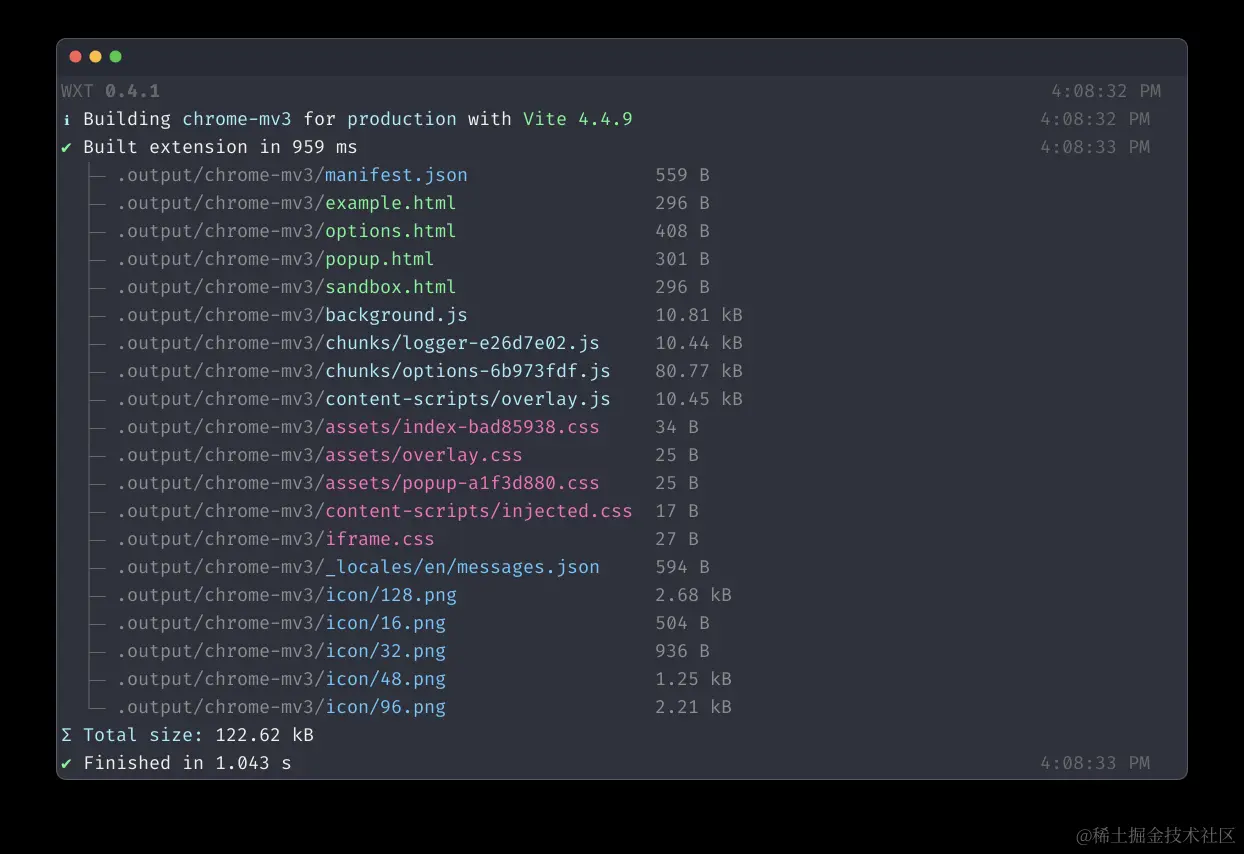Select the icon/96.png file name

(x=385, y=707)
